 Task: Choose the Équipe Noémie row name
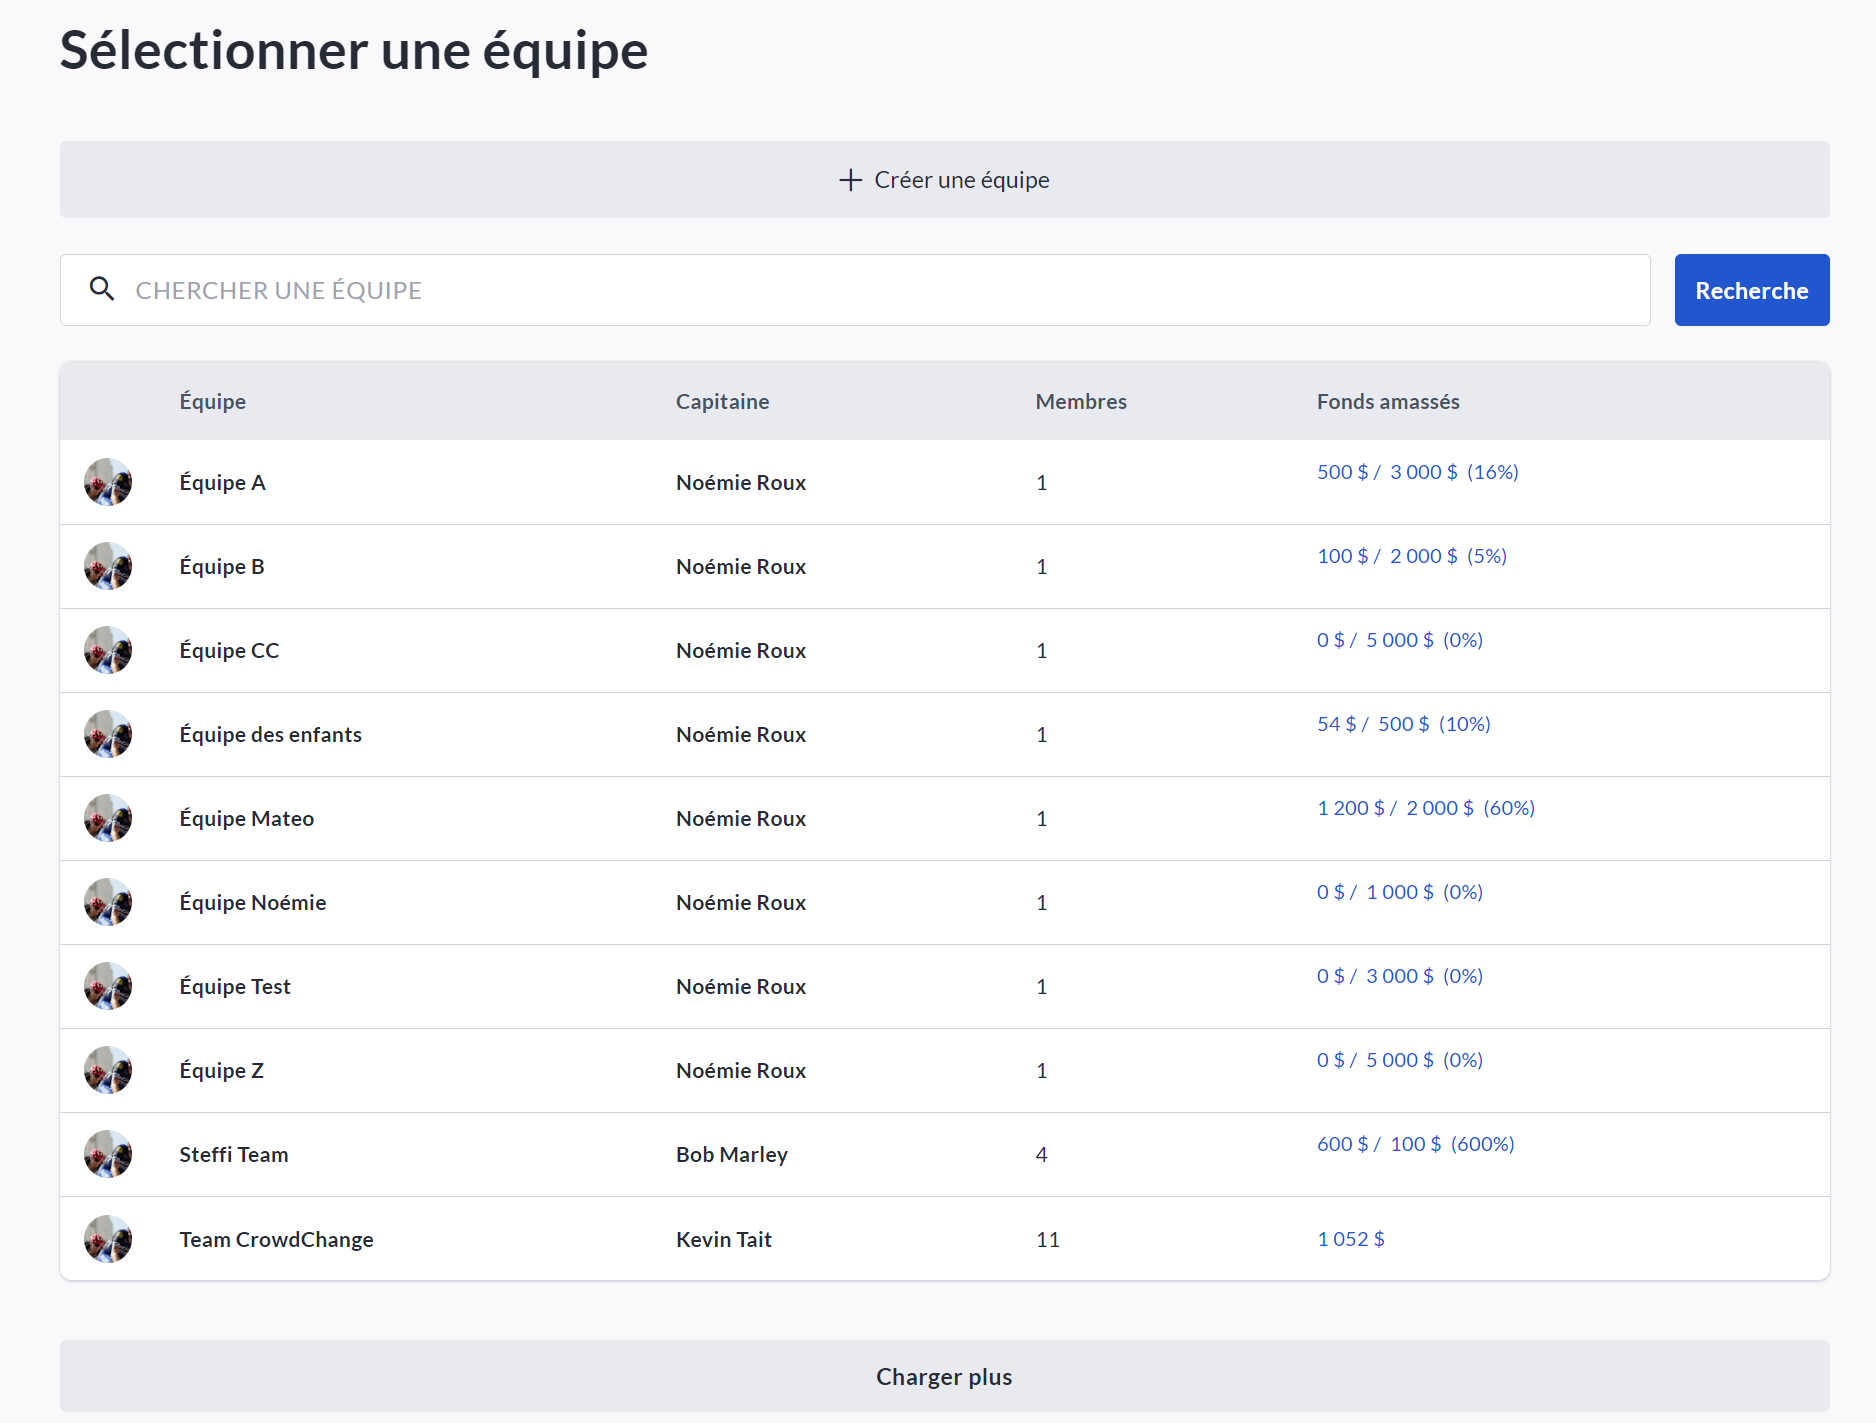253,902
